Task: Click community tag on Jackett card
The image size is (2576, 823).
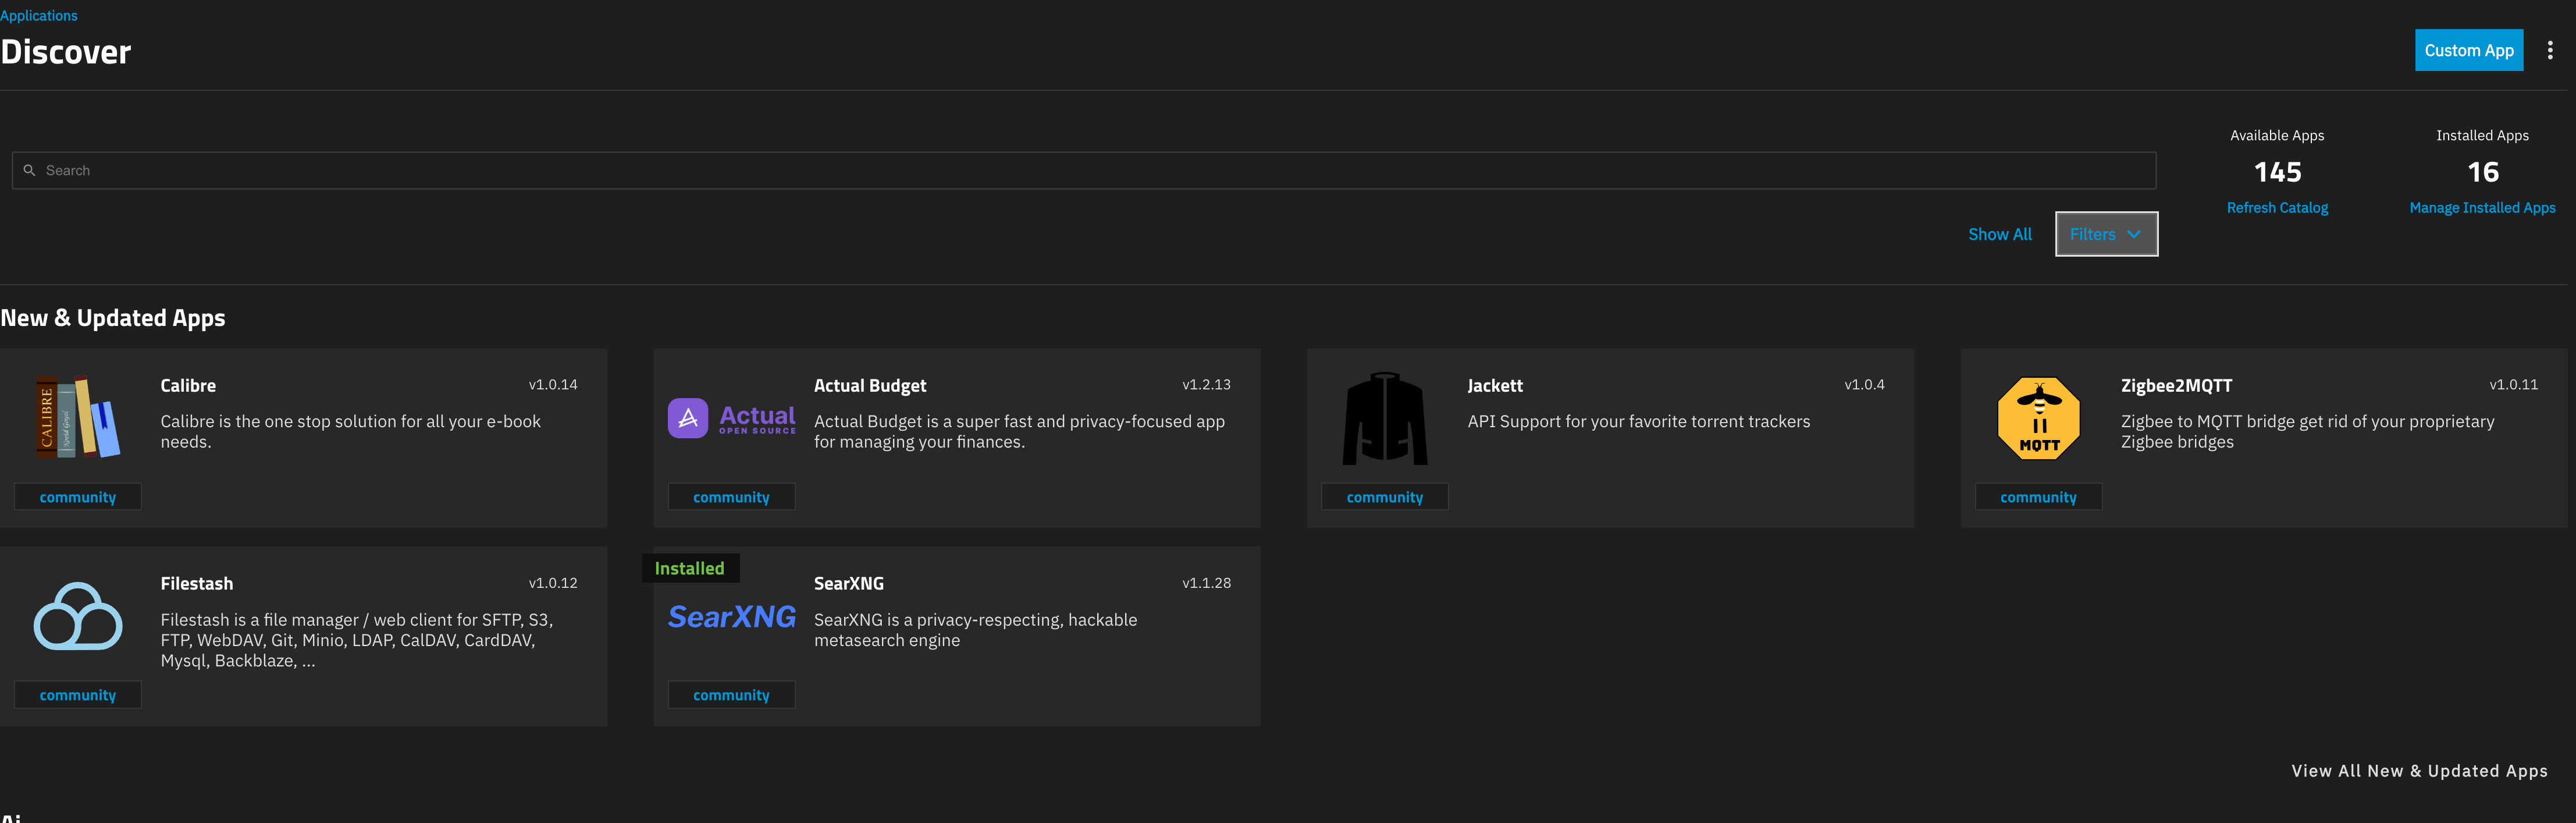Action: [x=1384, y=497]
